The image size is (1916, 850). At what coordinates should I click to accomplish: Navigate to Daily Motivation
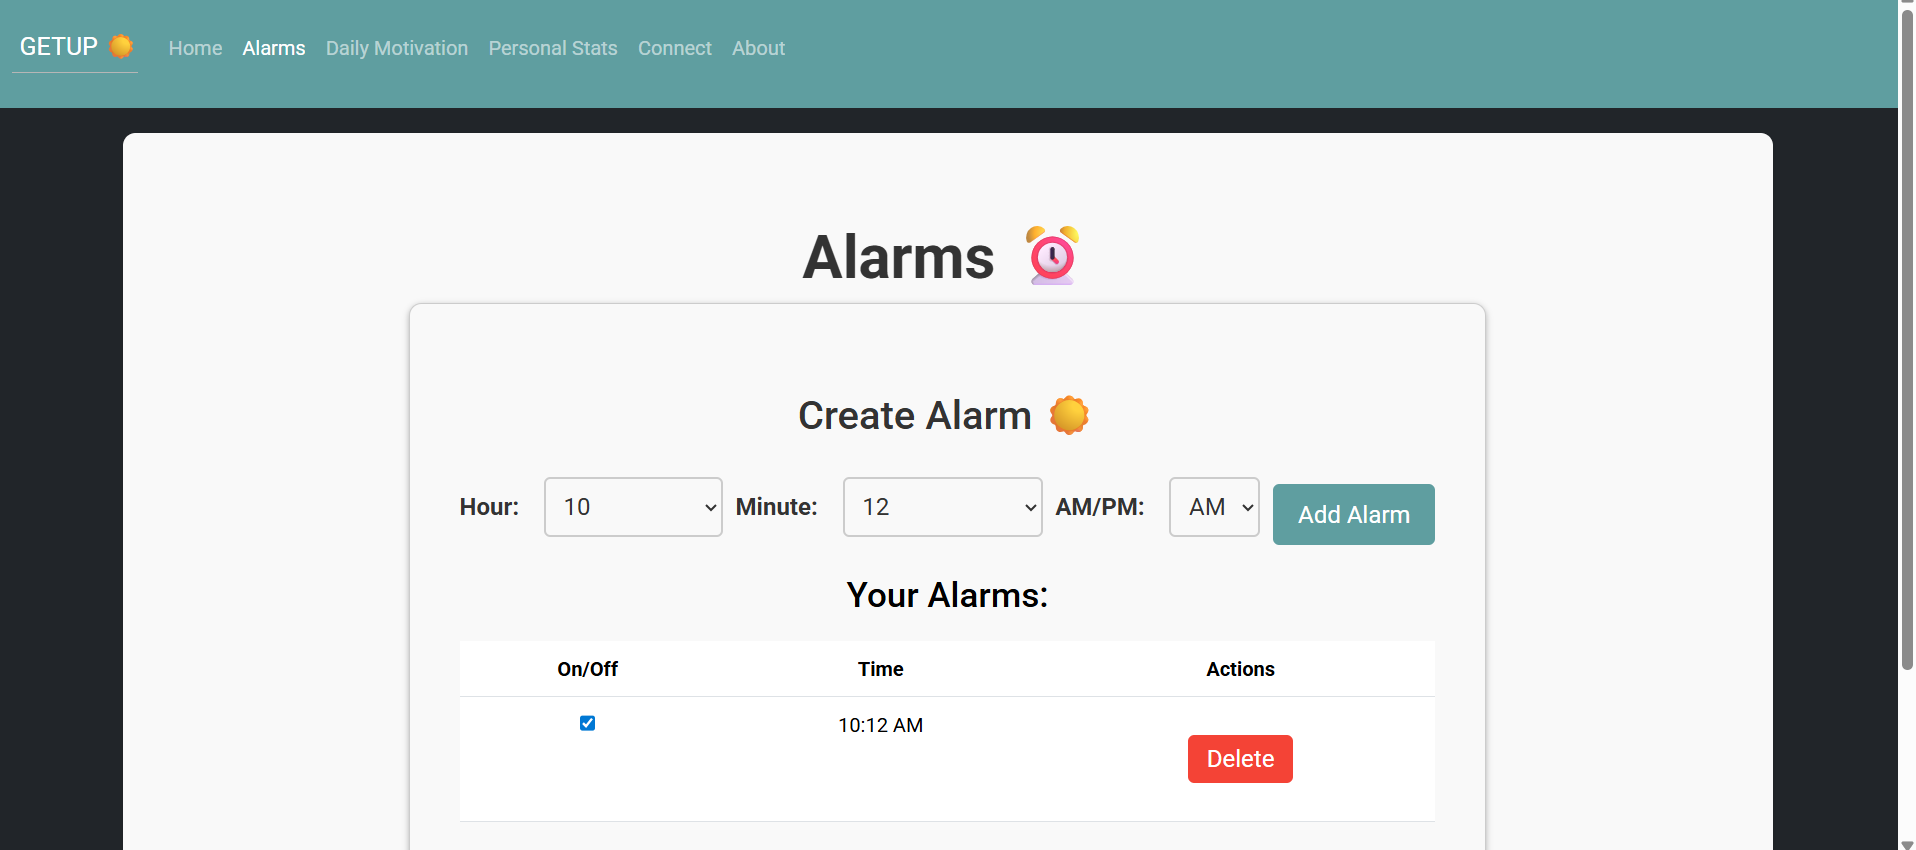click(397, 48)
